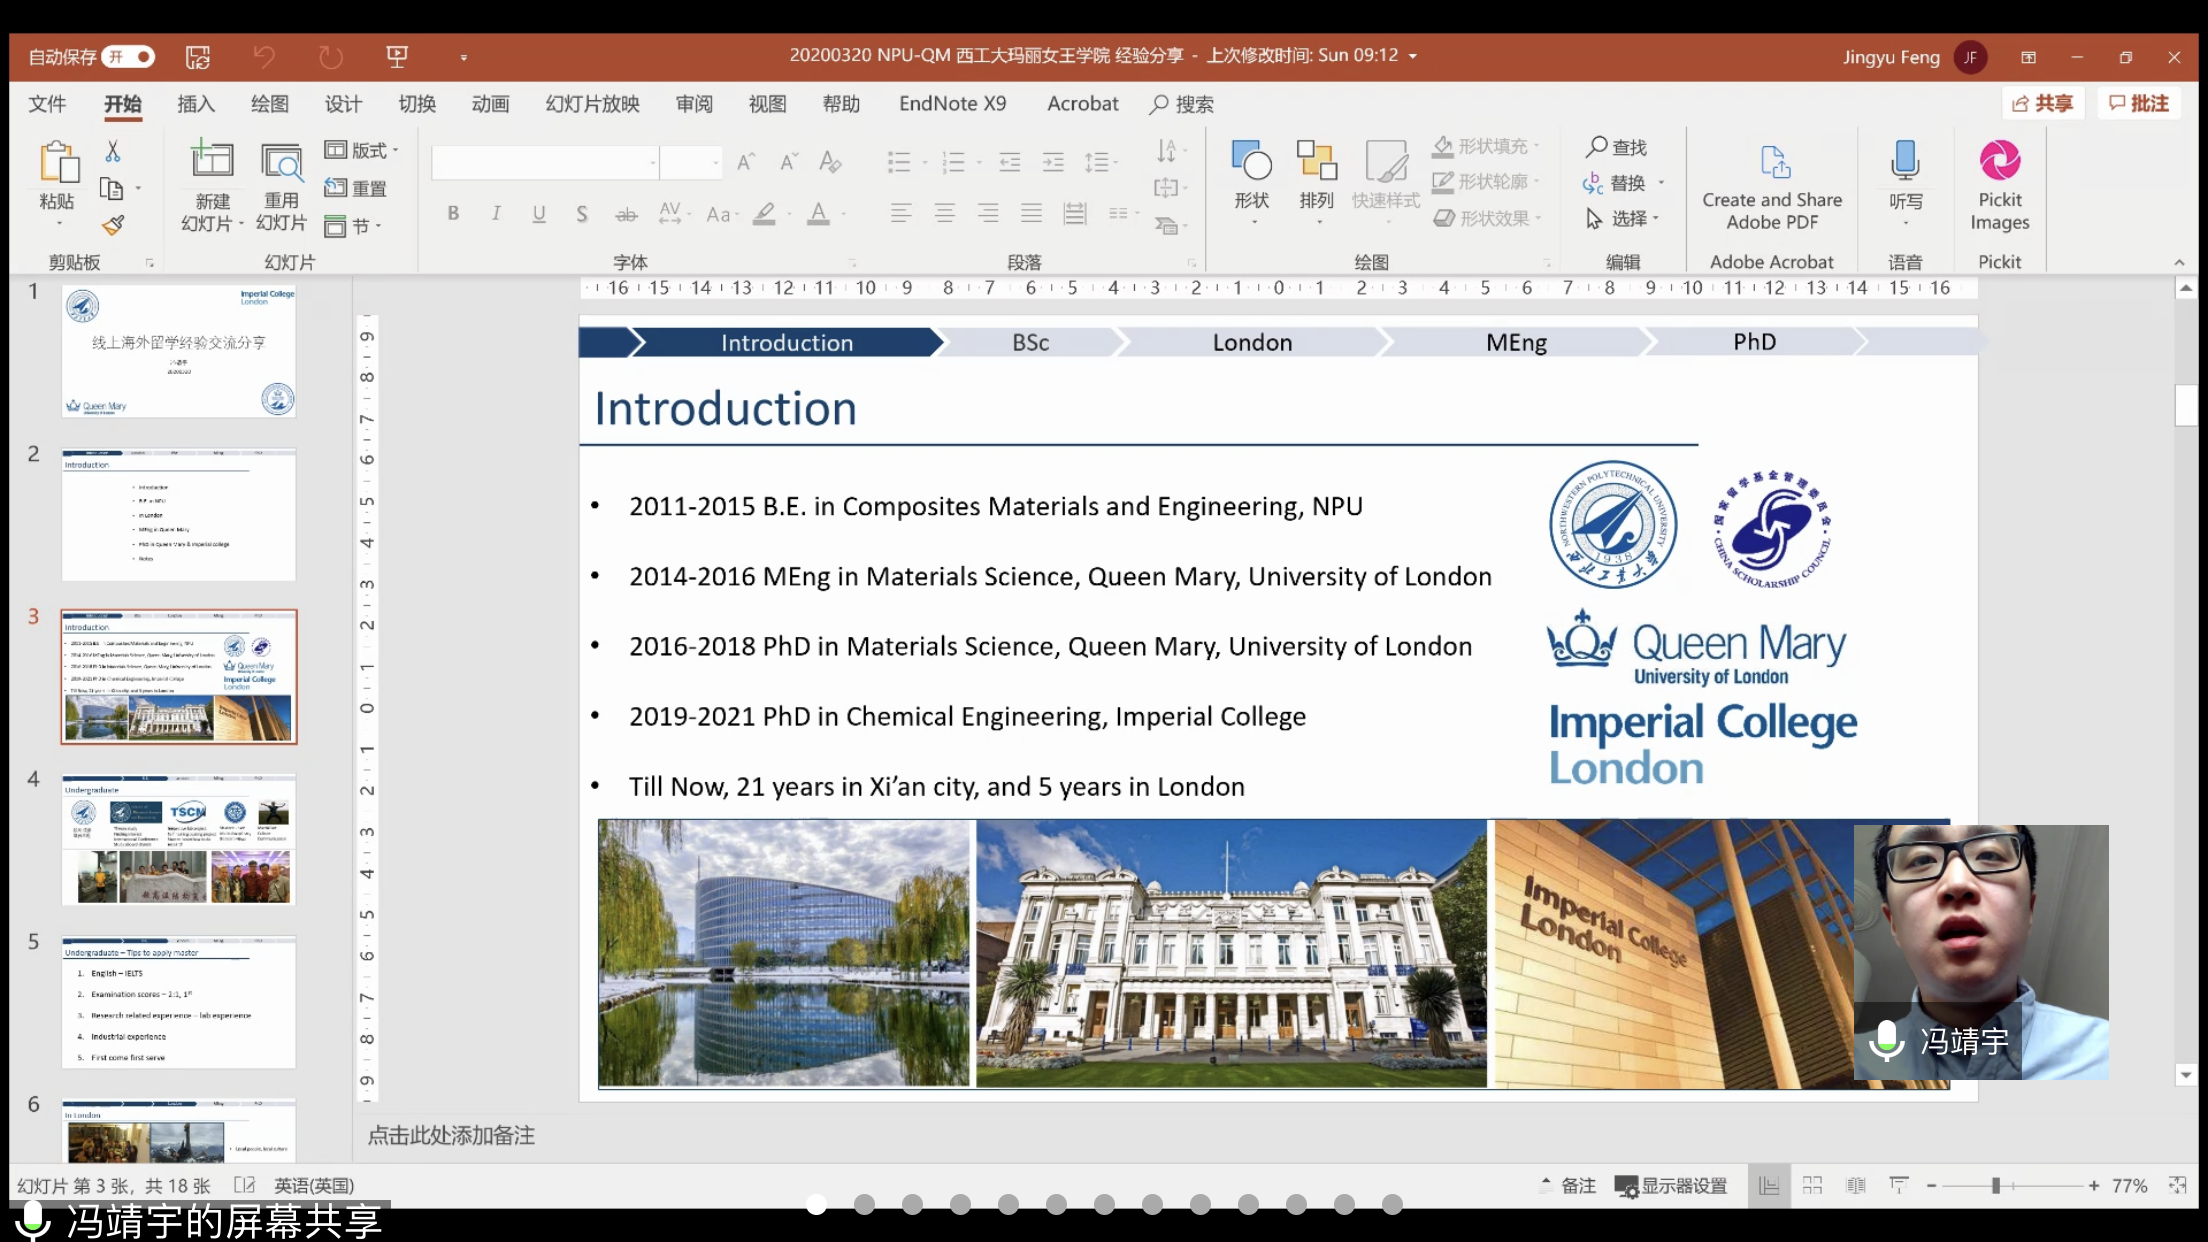Toggle the Notes pane button in status bar
This screenshot has width=2208, height=1242.
tap(1568, 1185)
